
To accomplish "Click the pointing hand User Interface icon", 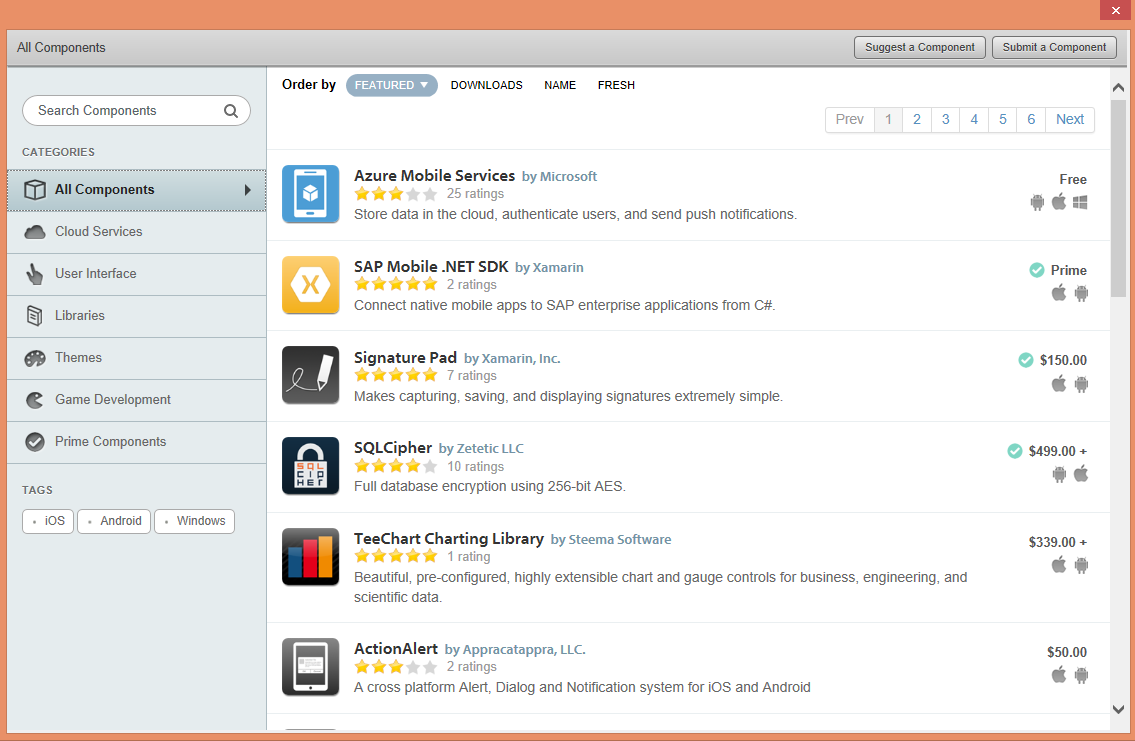I will [35, 274].
